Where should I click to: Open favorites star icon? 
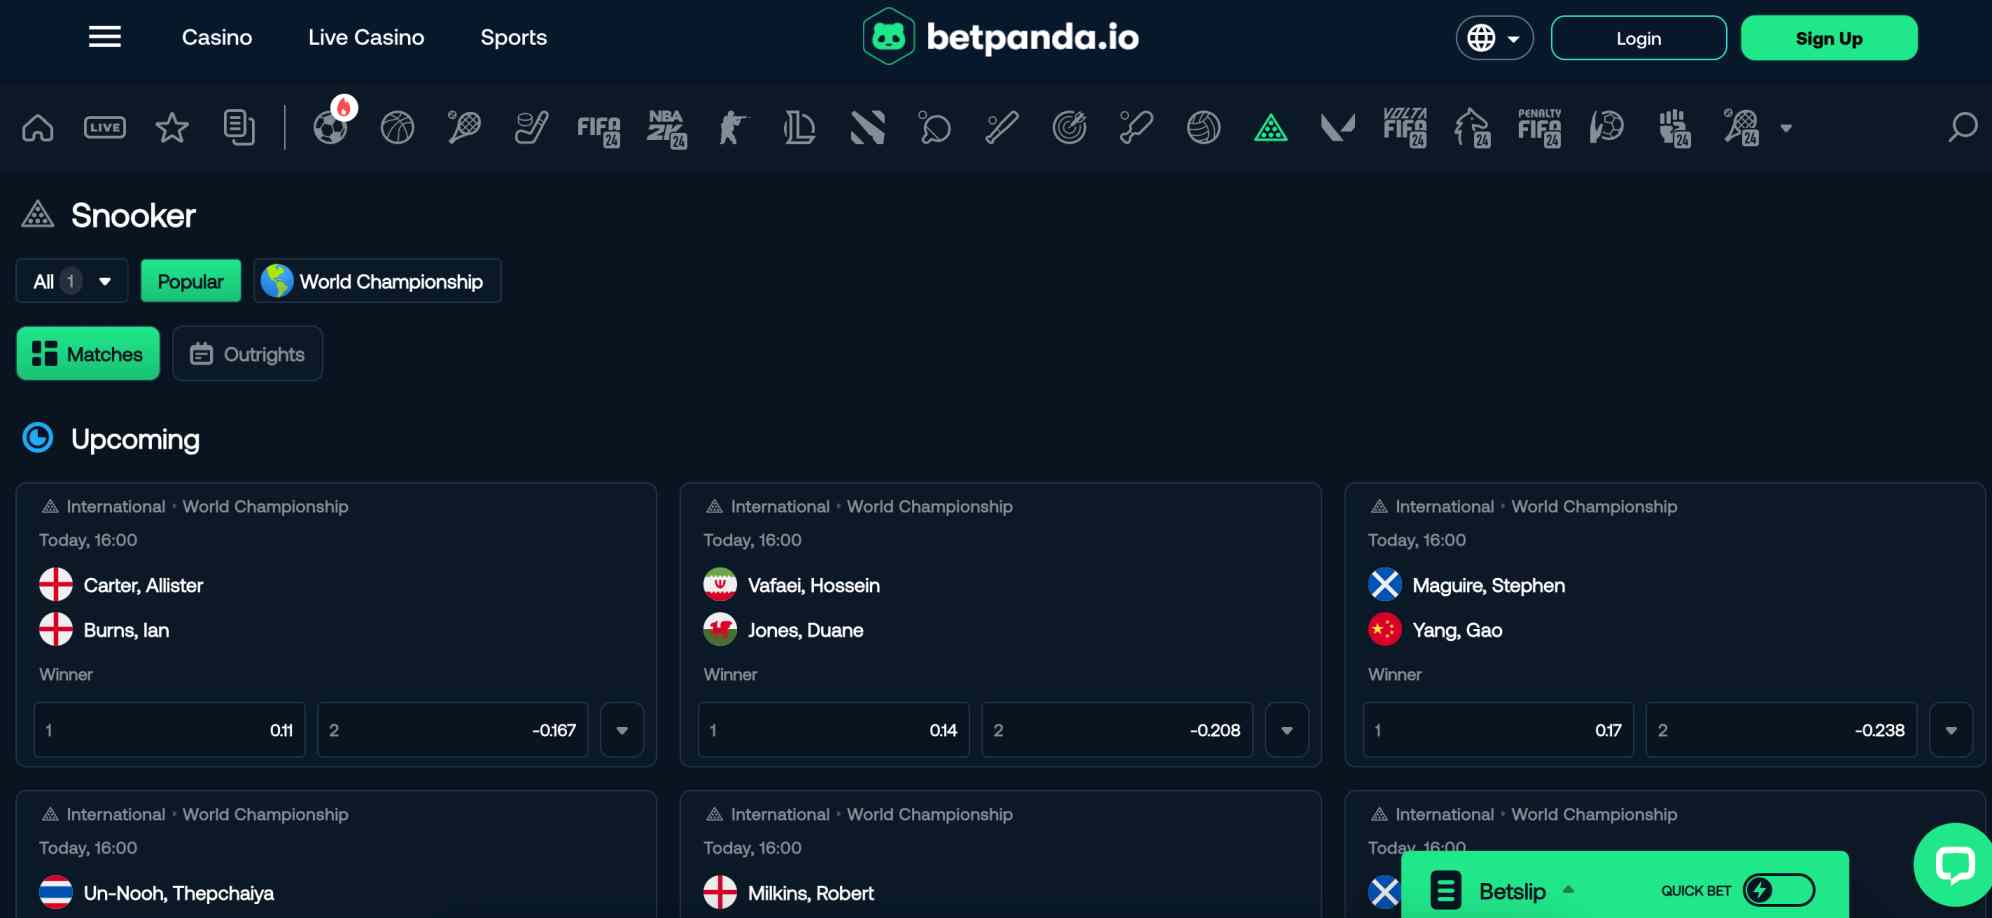click(x=172, y=128)
